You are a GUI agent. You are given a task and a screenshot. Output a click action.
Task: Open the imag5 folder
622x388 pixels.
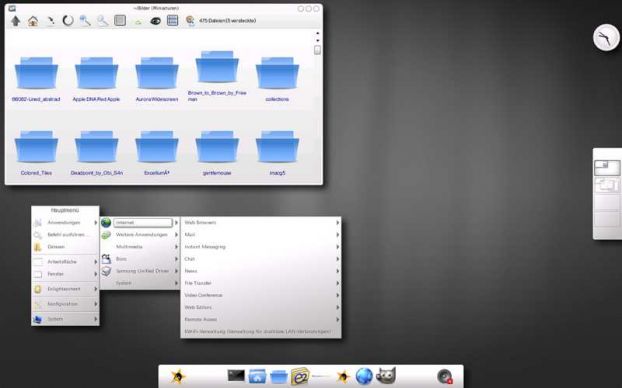[x=277, y=153]
